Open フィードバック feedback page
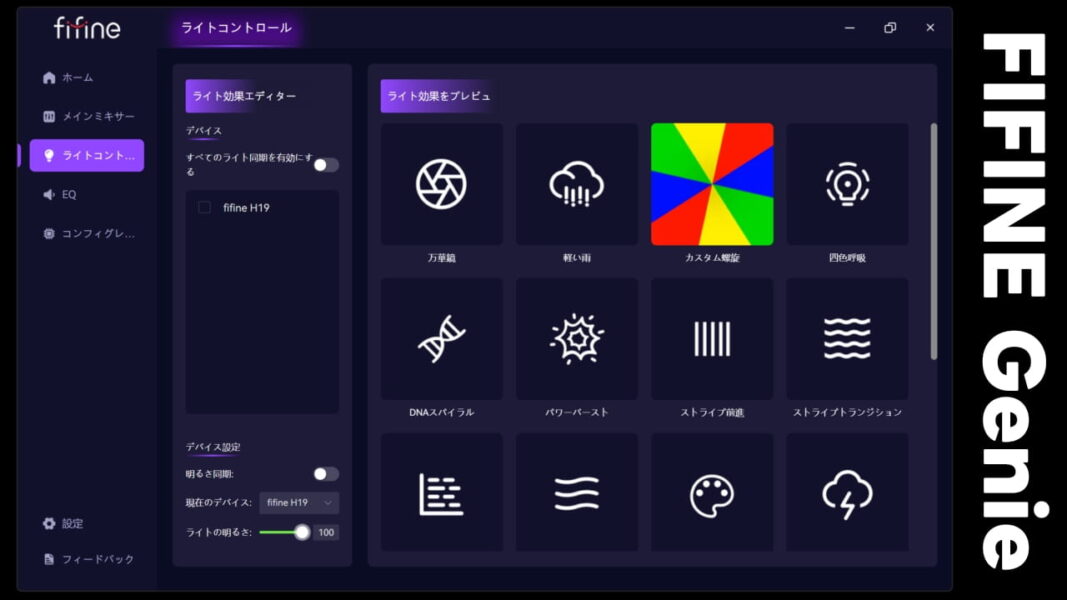 [x=86, y=559]
